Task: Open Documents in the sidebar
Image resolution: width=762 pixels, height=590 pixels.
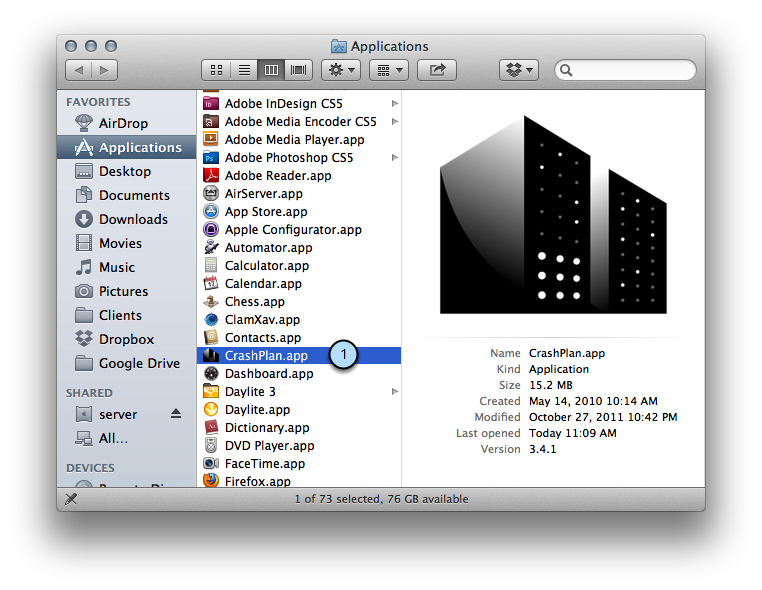Action: [126, 195]
